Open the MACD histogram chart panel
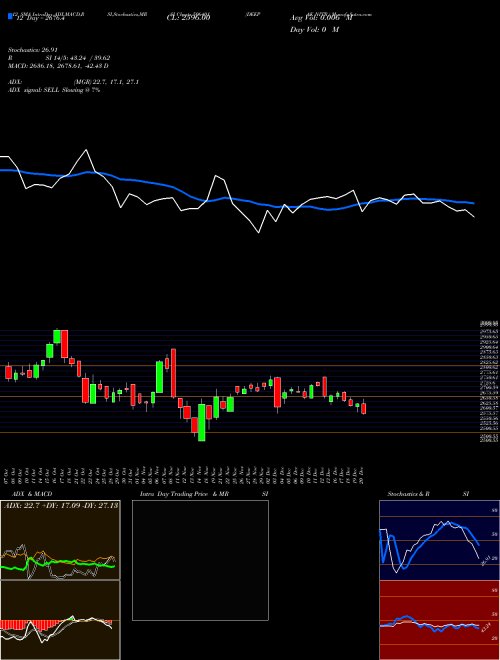Screen dimensions: 500x660 pos(60,620)
